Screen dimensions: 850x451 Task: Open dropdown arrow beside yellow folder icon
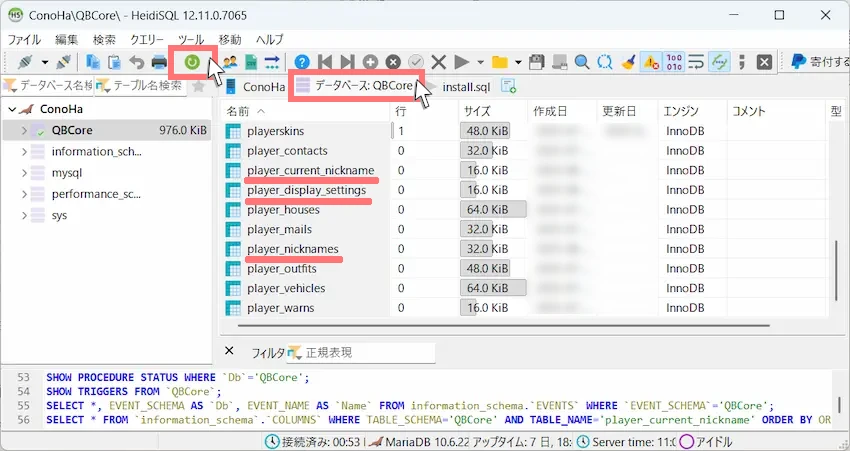click(x=518, y=62)
